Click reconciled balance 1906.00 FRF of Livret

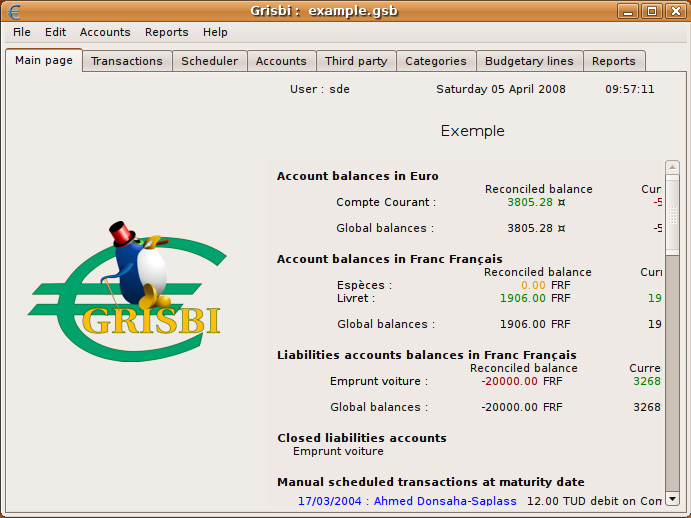pos(535,298)
